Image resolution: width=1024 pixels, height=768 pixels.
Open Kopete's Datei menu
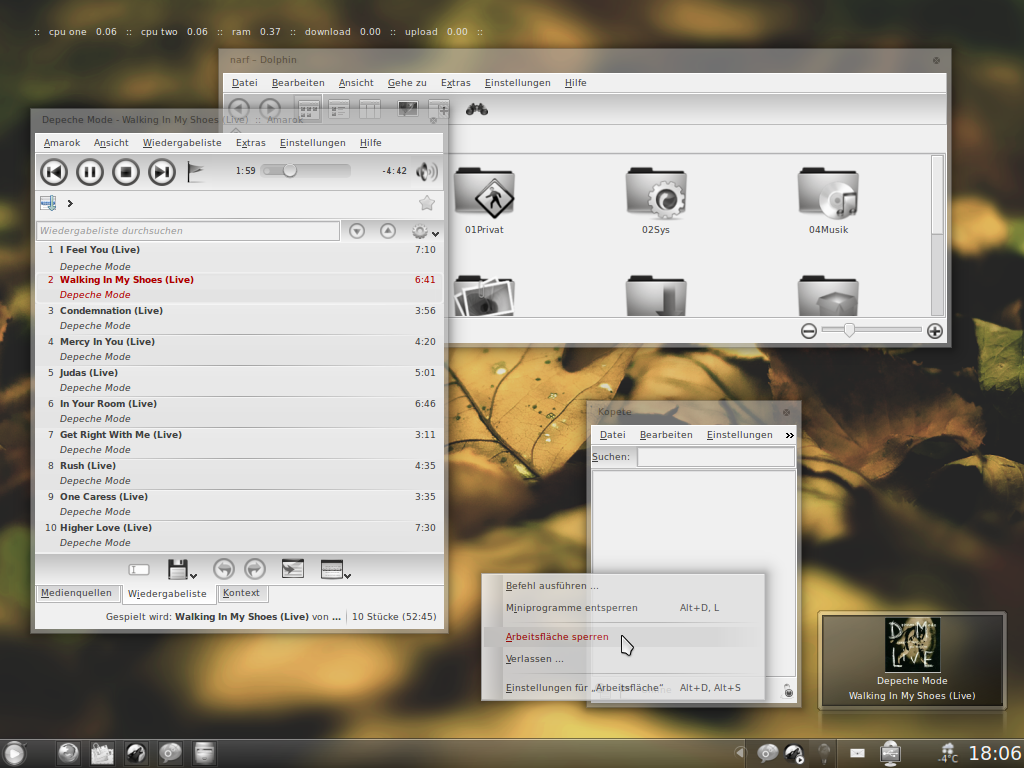click(x=613, y=435)
